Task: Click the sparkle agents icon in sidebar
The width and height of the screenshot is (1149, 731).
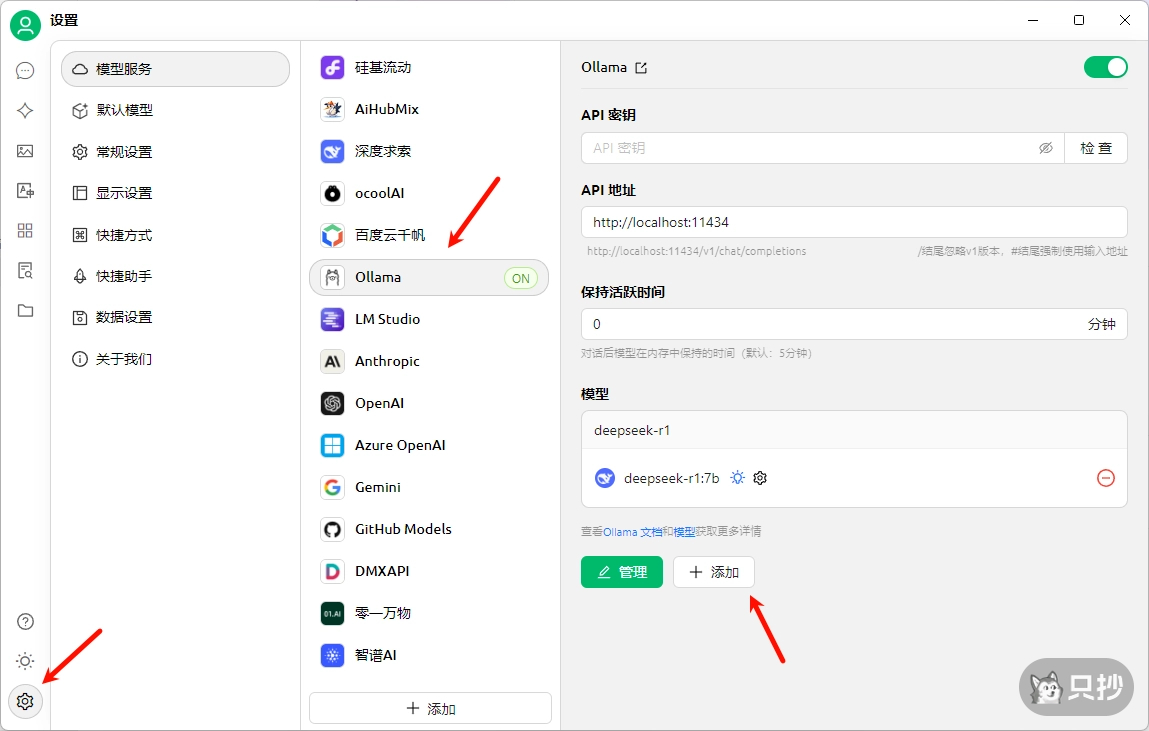Action: [x=25, y=111]
